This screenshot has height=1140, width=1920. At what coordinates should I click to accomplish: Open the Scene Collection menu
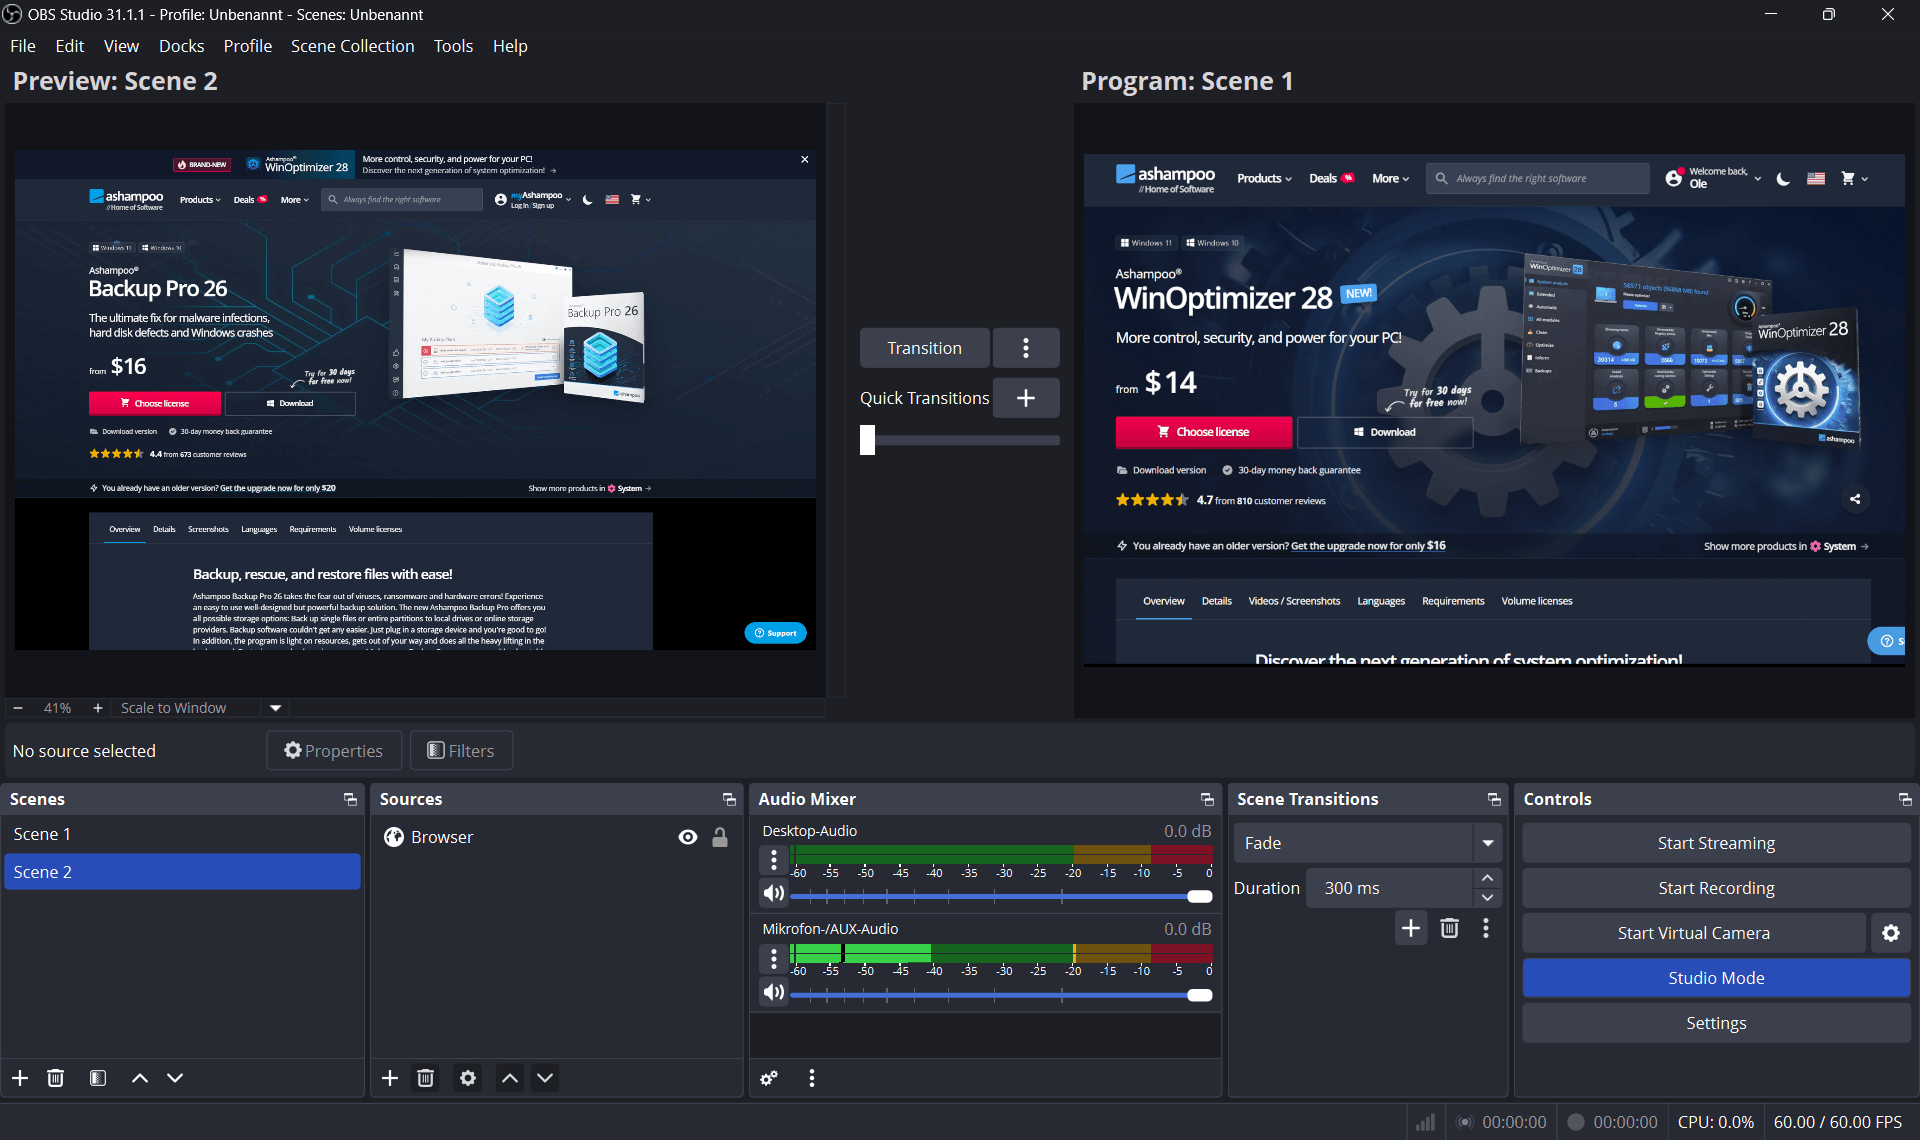point(352,46)
